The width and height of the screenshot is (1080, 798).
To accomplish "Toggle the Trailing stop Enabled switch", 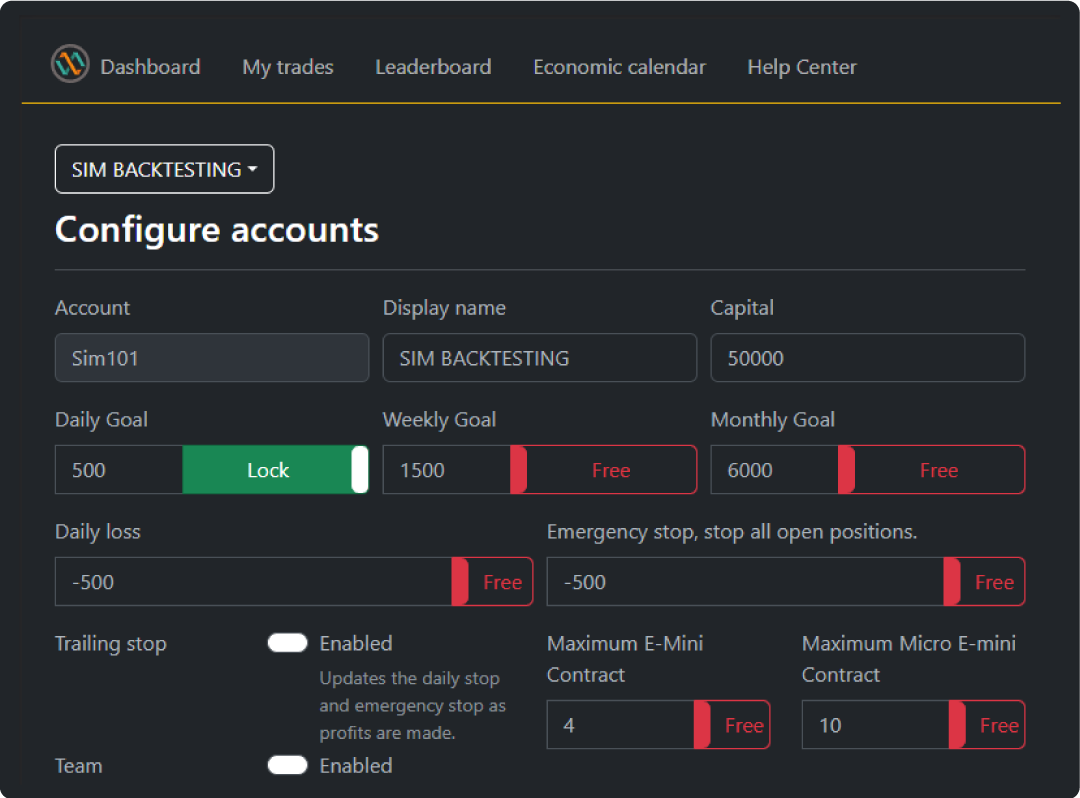I will click(x=287, y=643).
